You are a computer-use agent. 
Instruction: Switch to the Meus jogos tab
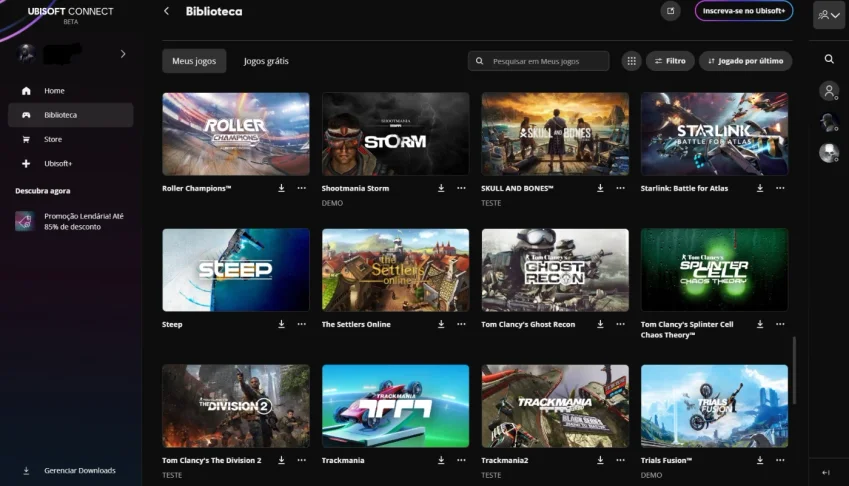(x=194, y=61)
